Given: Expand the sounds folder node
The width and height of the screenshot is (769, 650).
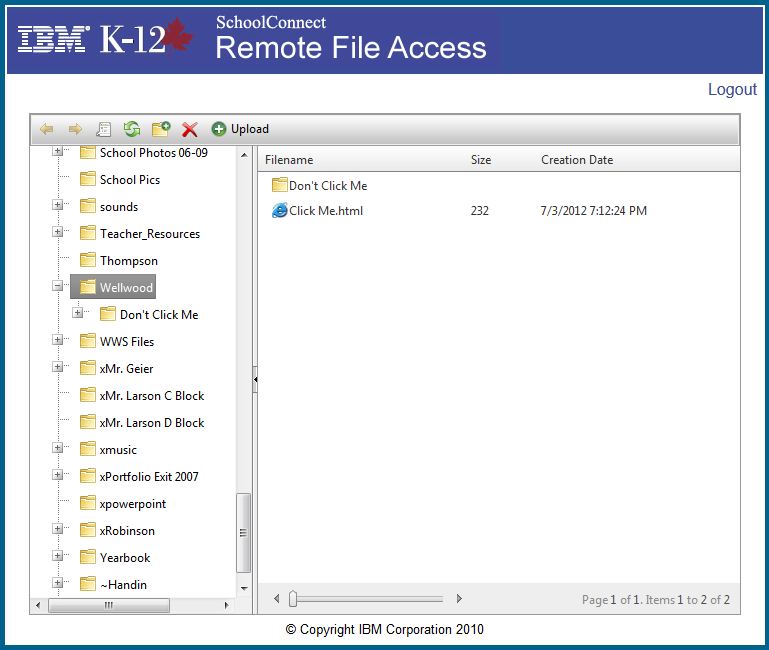Looking at the screenshot, I should point(58,205).
